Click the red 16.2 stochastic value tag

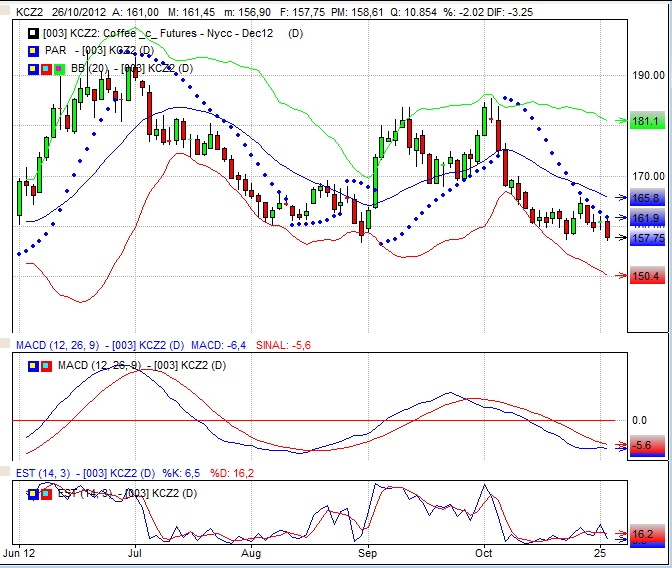[x=647, y=535]
